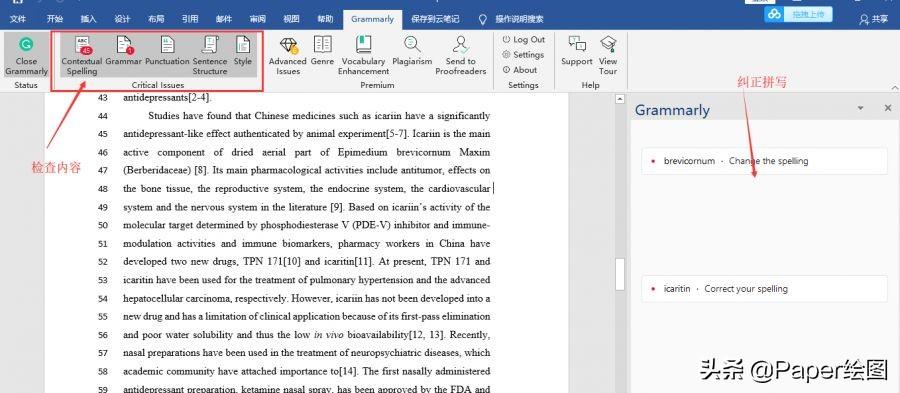Collapse the ribbon with the chevron
This screenshot has width=900, height=393.
coord(894,87)
